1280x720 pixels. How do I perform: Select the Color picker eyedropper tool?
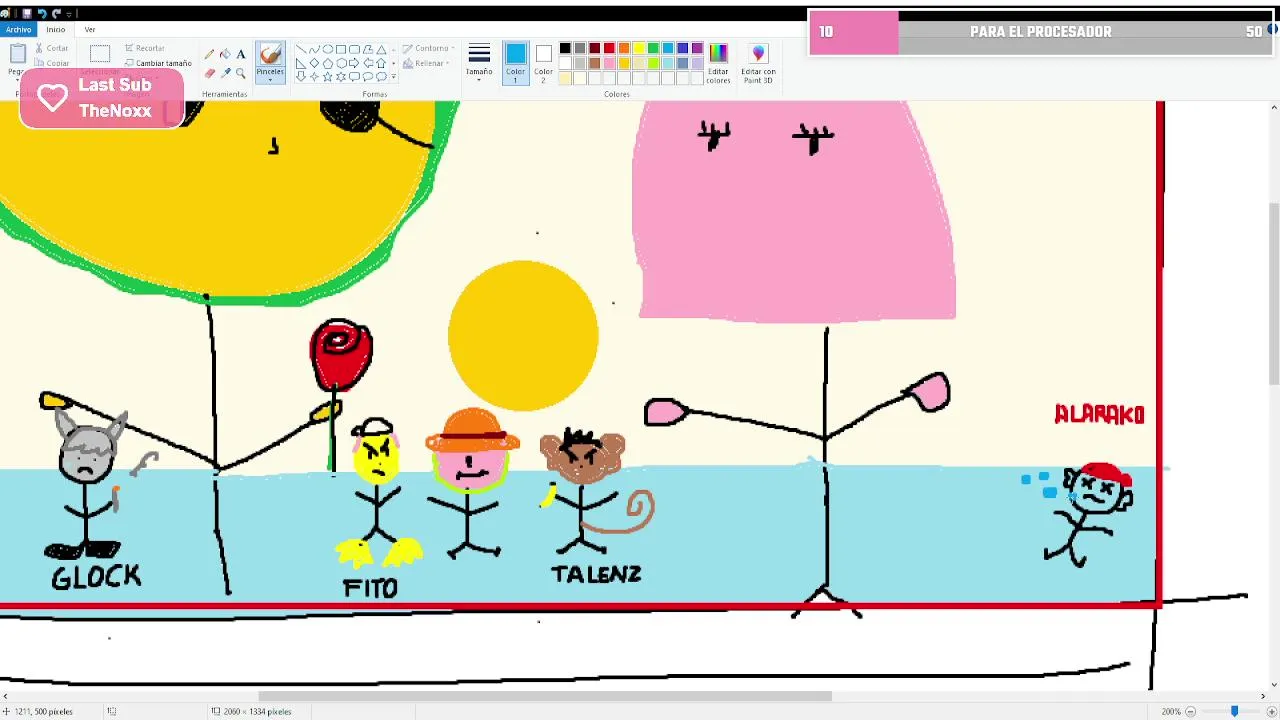tap(225, 73)
